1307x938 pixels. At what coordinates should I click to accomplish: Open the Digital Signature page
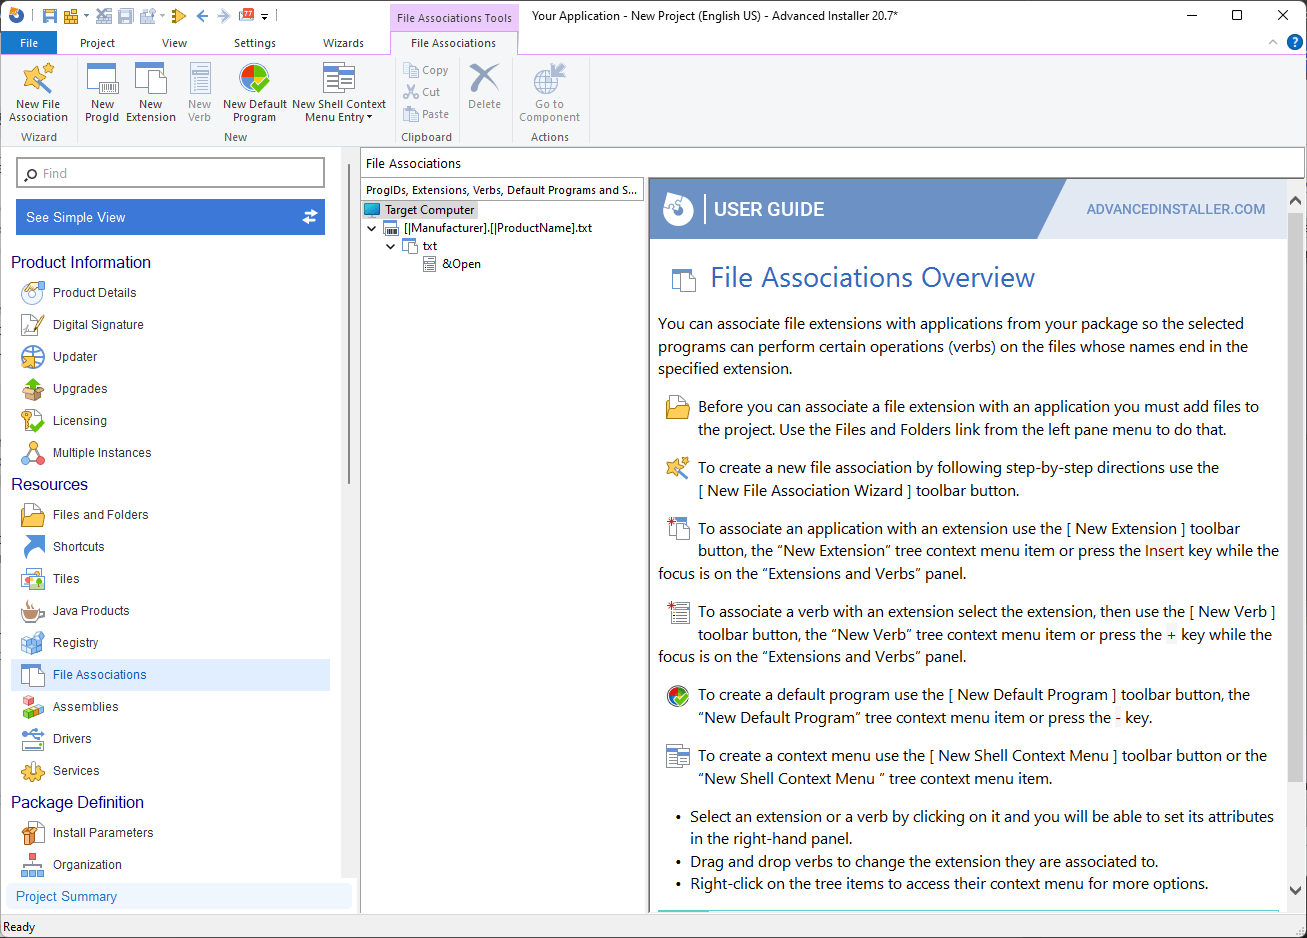[x=98, y=325]
